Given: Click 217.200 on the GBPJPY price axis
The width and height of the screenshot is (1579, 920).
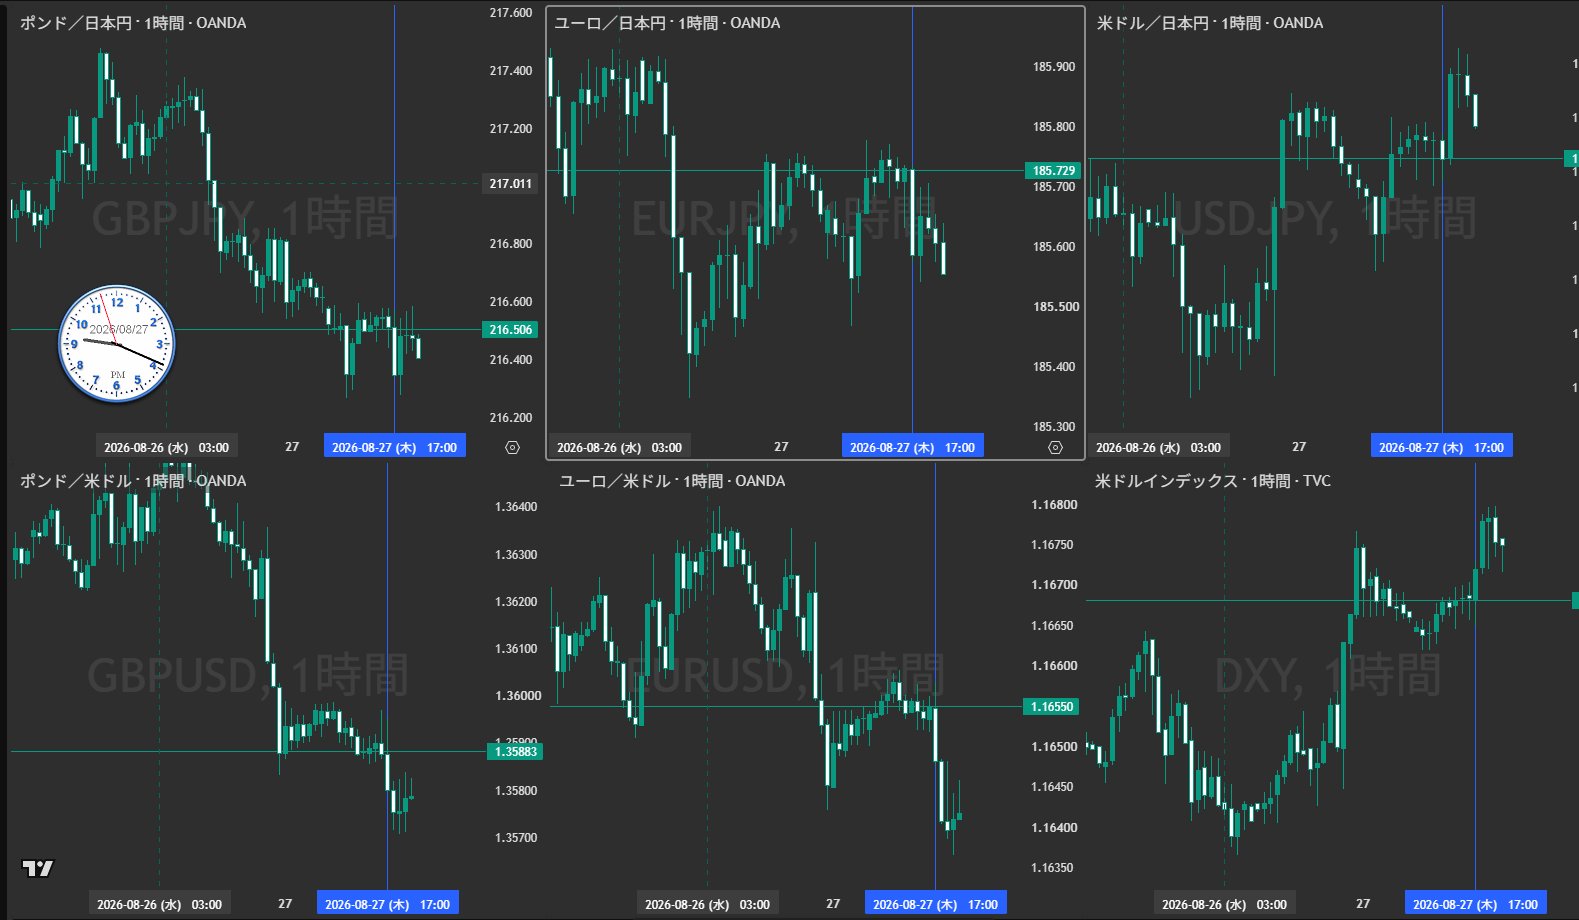Looking at the screenshot, I should (511, 129).
